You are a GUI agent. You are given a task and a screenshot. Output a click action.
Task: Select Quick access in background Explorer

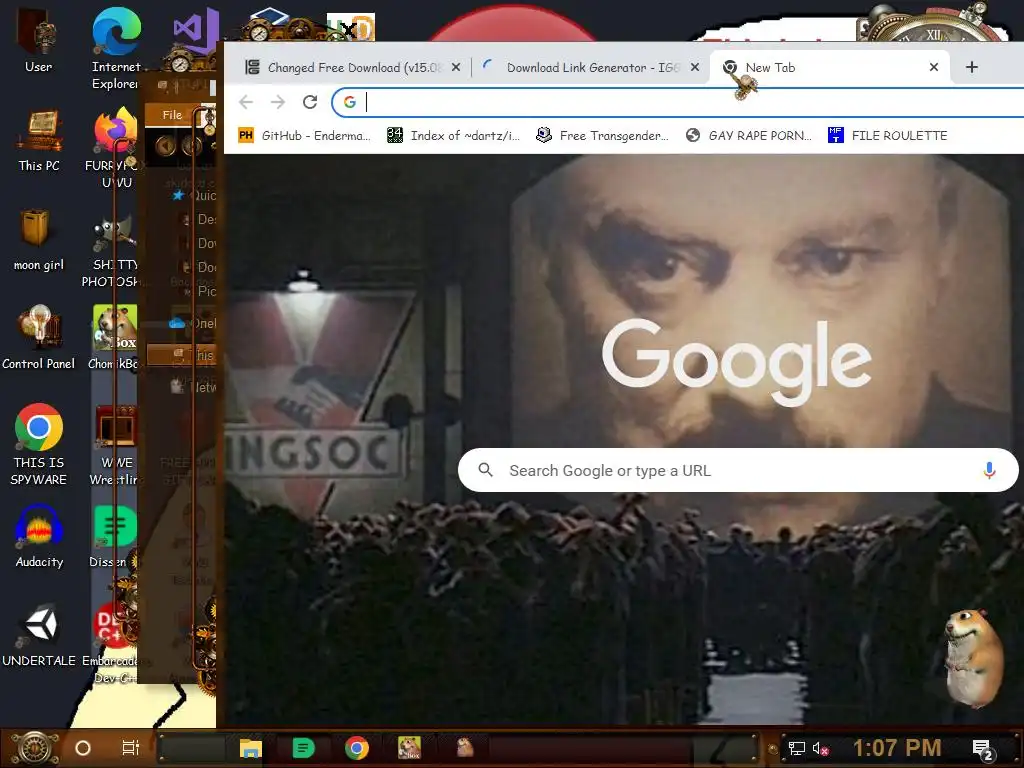(x=195, y=195)
